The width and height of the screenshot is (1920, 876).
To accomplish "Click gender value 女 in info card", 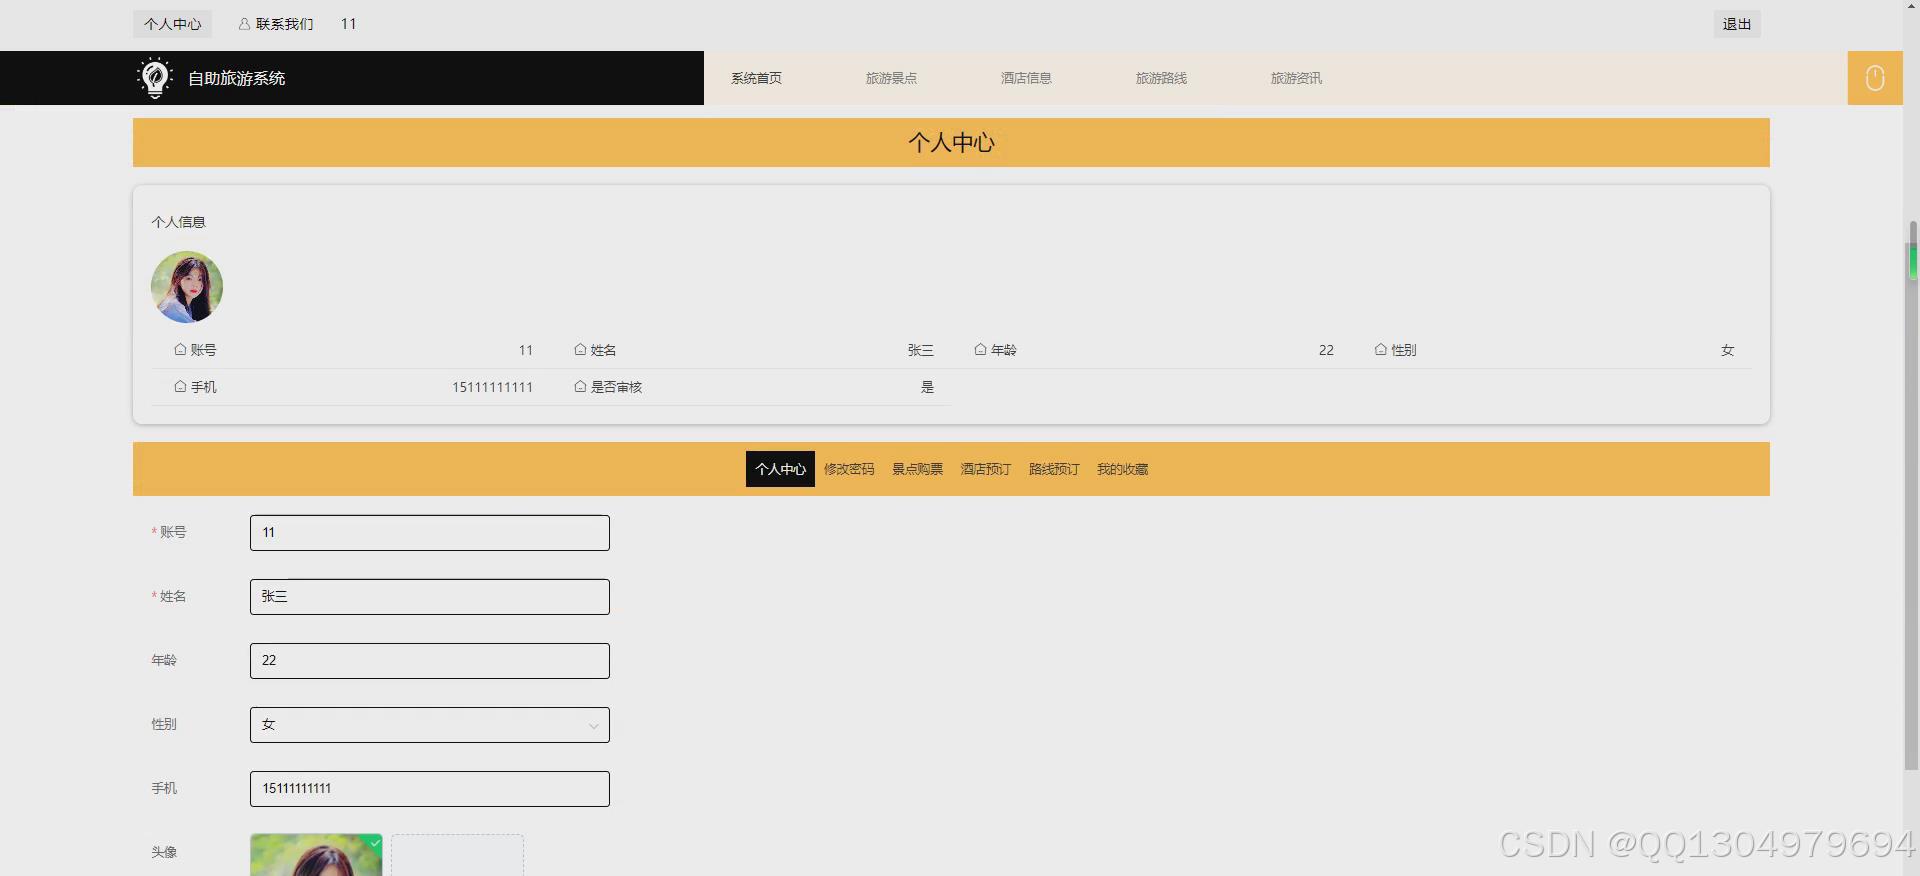I will (x=1727, y=350).
